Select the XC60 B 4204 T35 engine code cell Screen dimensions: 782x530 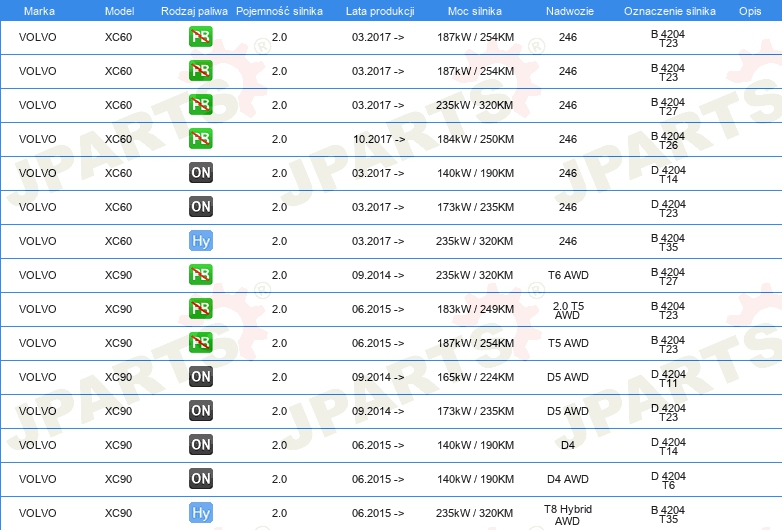(x=668, y=242)
